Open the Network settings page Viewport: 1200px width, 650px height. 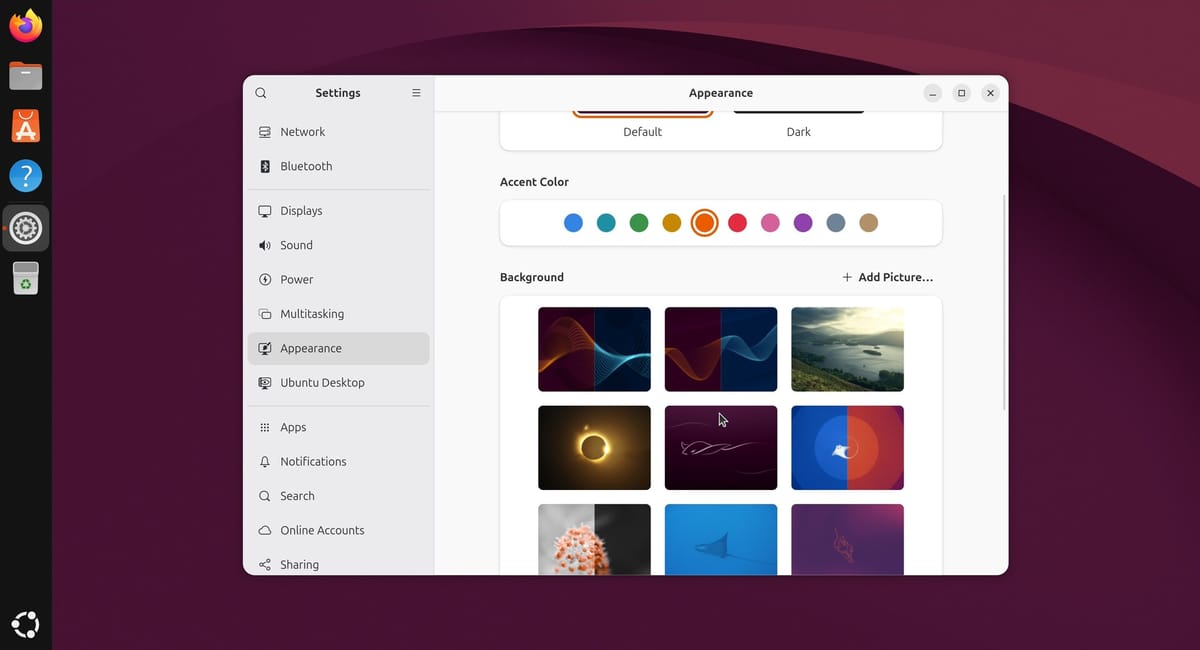pos(339,132)
